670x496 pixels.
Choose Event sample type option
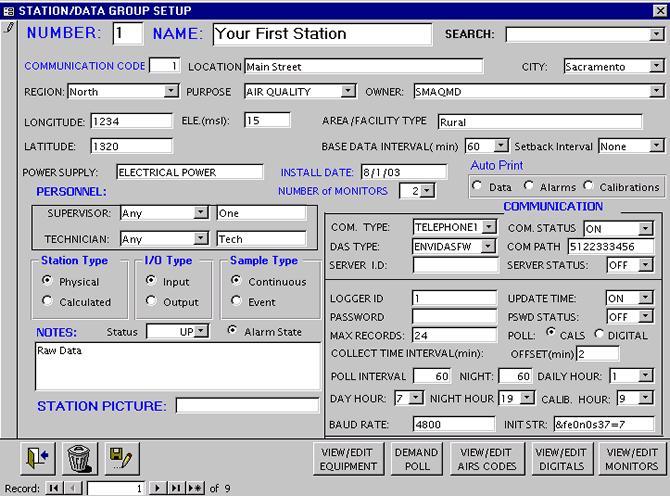coord(236,302)
